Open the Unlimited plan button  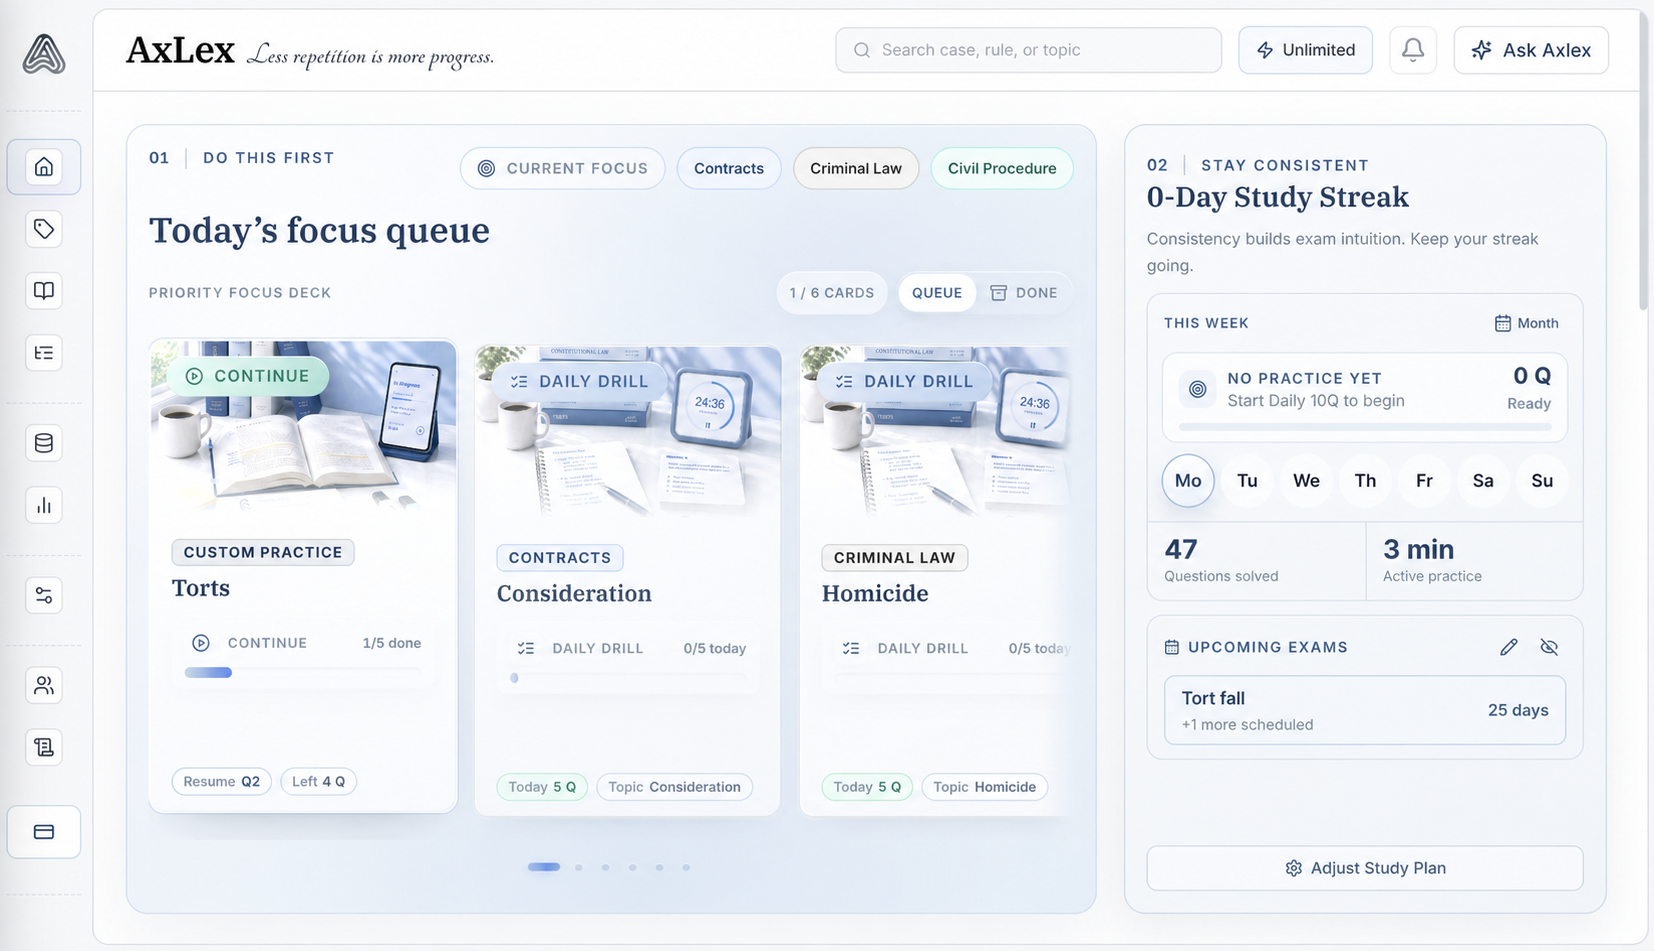(1305, 50)
